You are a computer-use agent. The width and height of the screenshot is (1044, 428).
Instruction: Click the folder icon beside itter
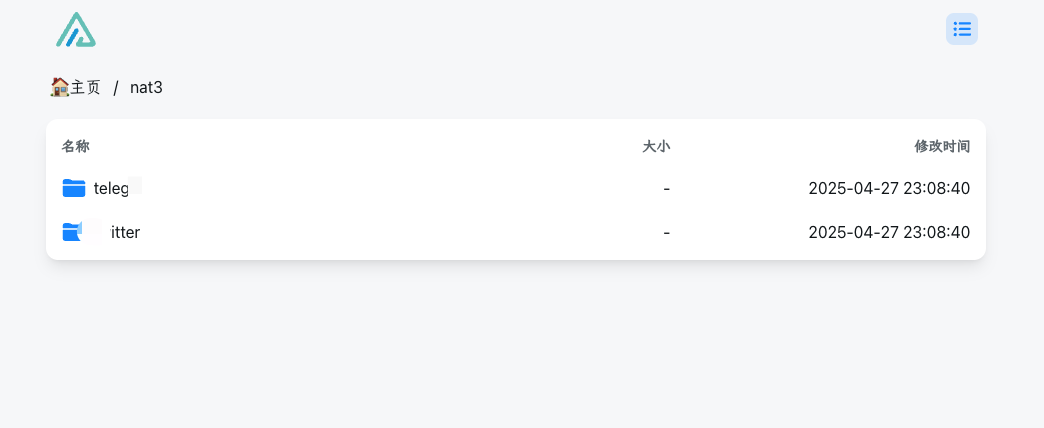(73, 232)
